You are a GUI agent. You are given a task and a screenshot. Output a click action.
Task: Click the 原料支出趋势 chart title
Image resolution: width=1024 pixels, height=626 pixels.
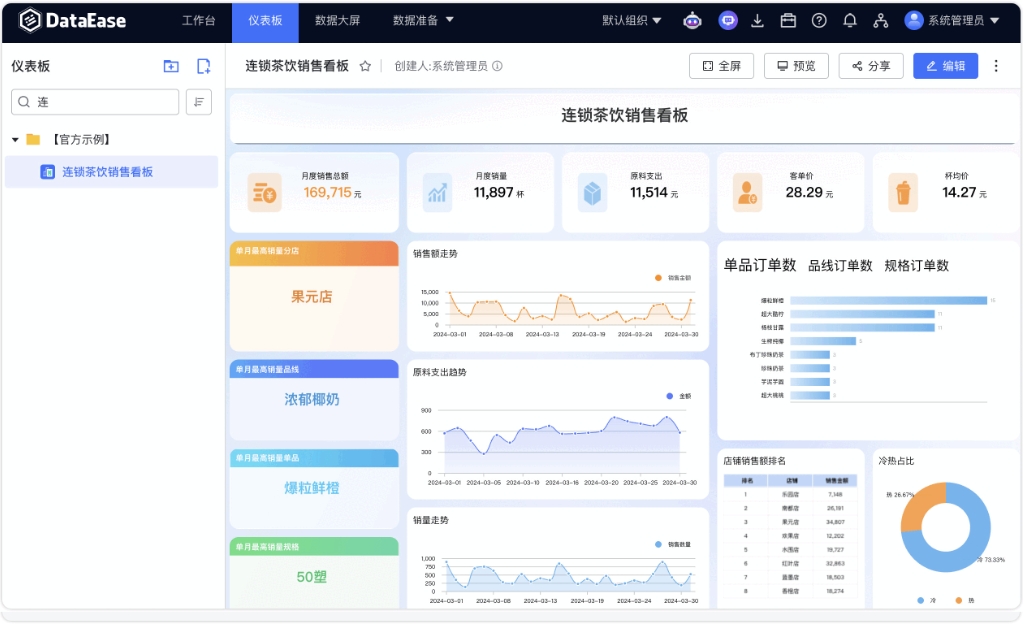(440, 372)
